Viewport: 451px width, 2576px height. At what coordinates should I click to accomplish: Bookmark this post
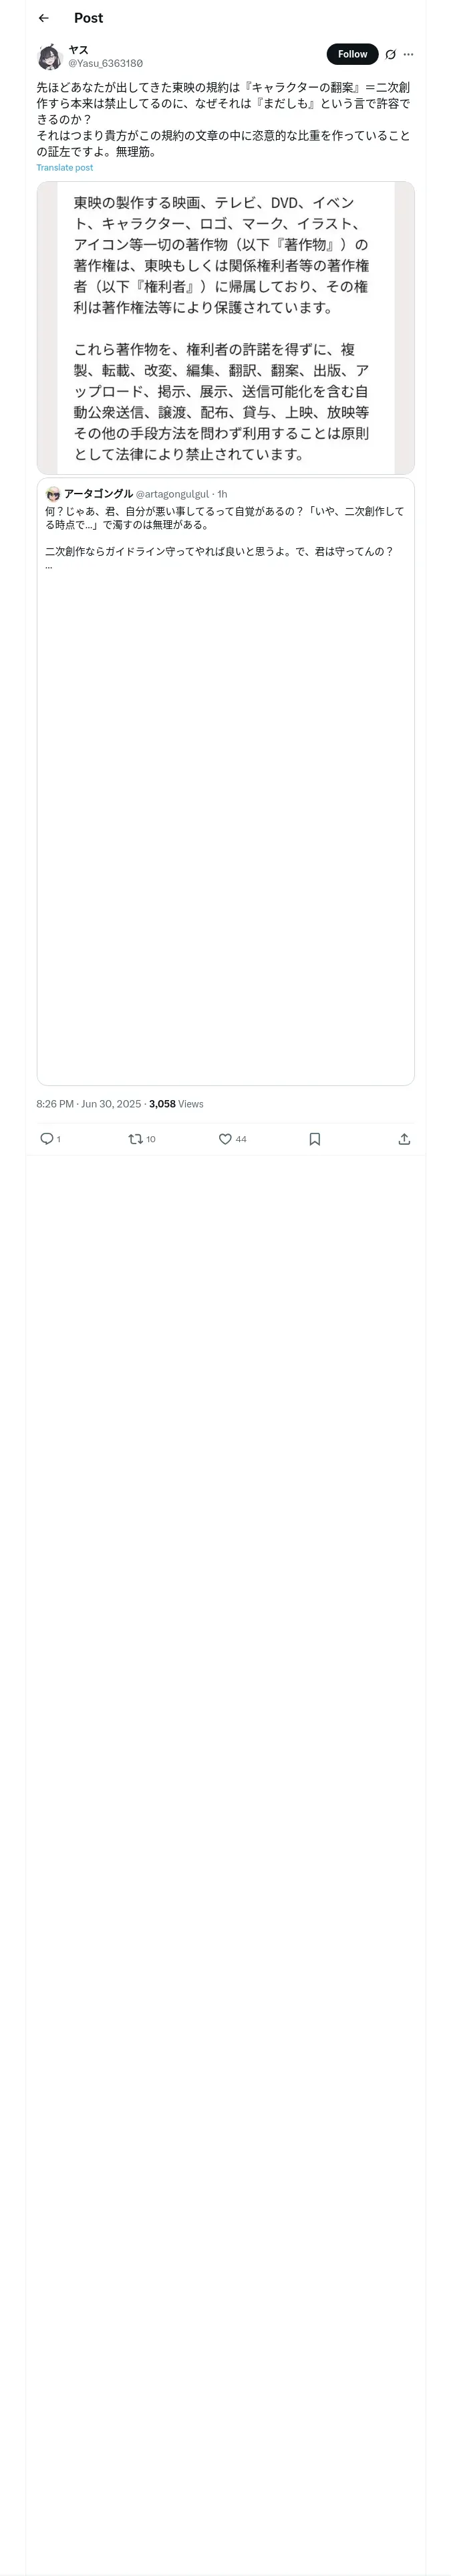point(314,1139)
